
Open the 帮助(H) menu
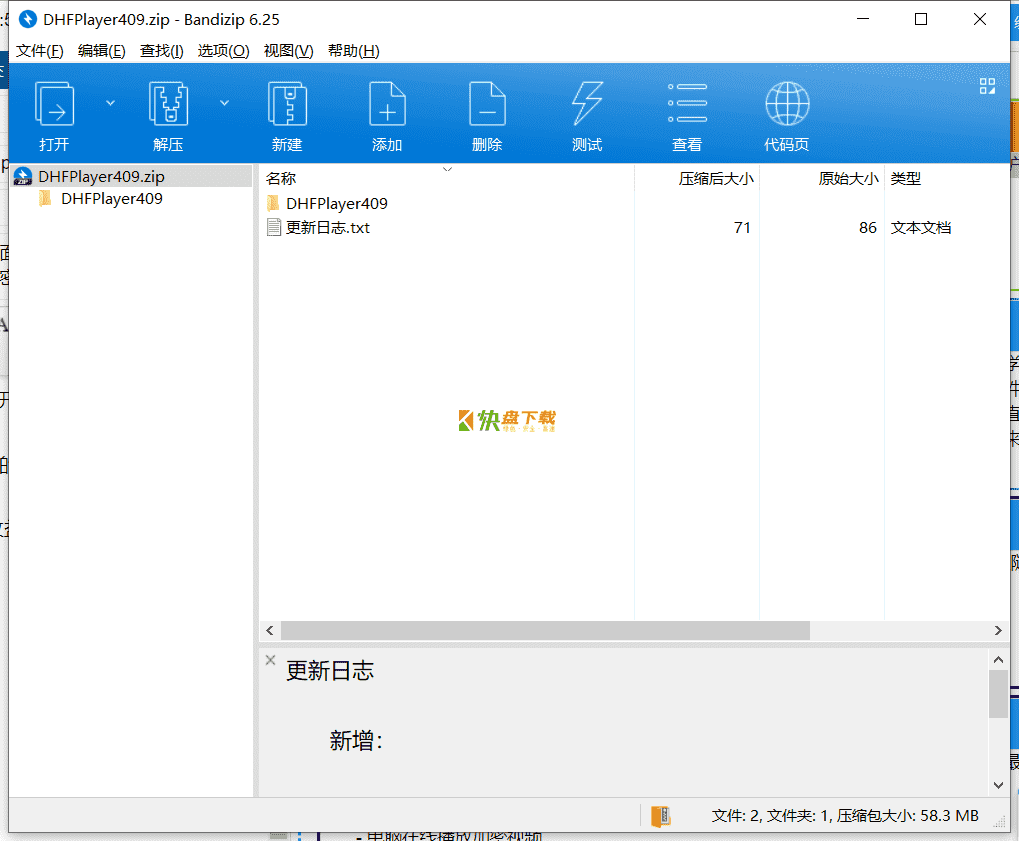click(x=354, y=51)
